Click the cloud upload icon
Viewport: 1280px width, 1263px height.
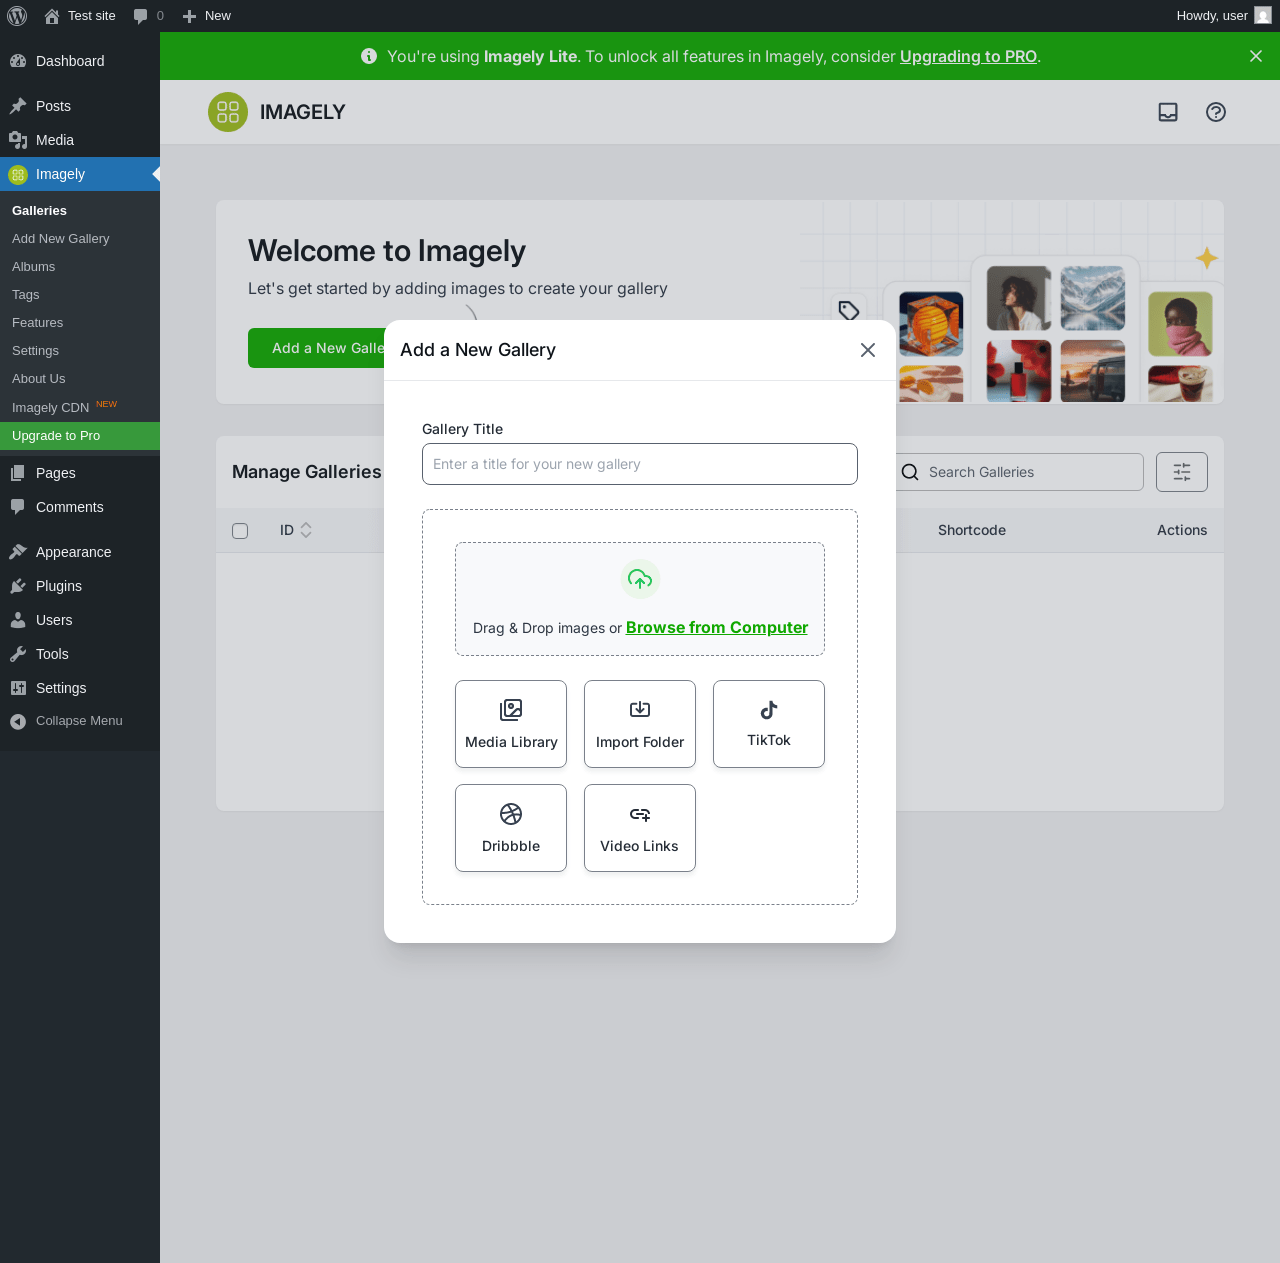[640, 579]
